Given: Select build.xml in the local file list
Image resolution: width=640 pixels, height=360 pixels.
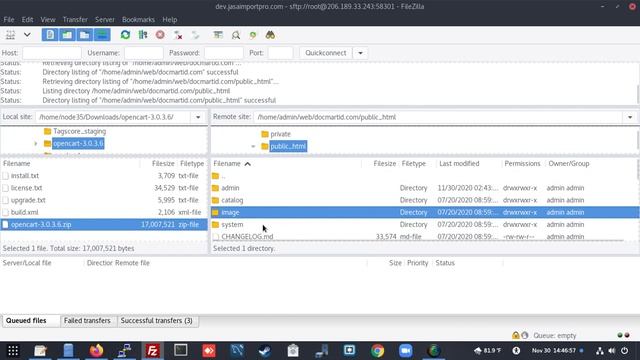Looking at the screenshot, I should click(x=104, y=212).
